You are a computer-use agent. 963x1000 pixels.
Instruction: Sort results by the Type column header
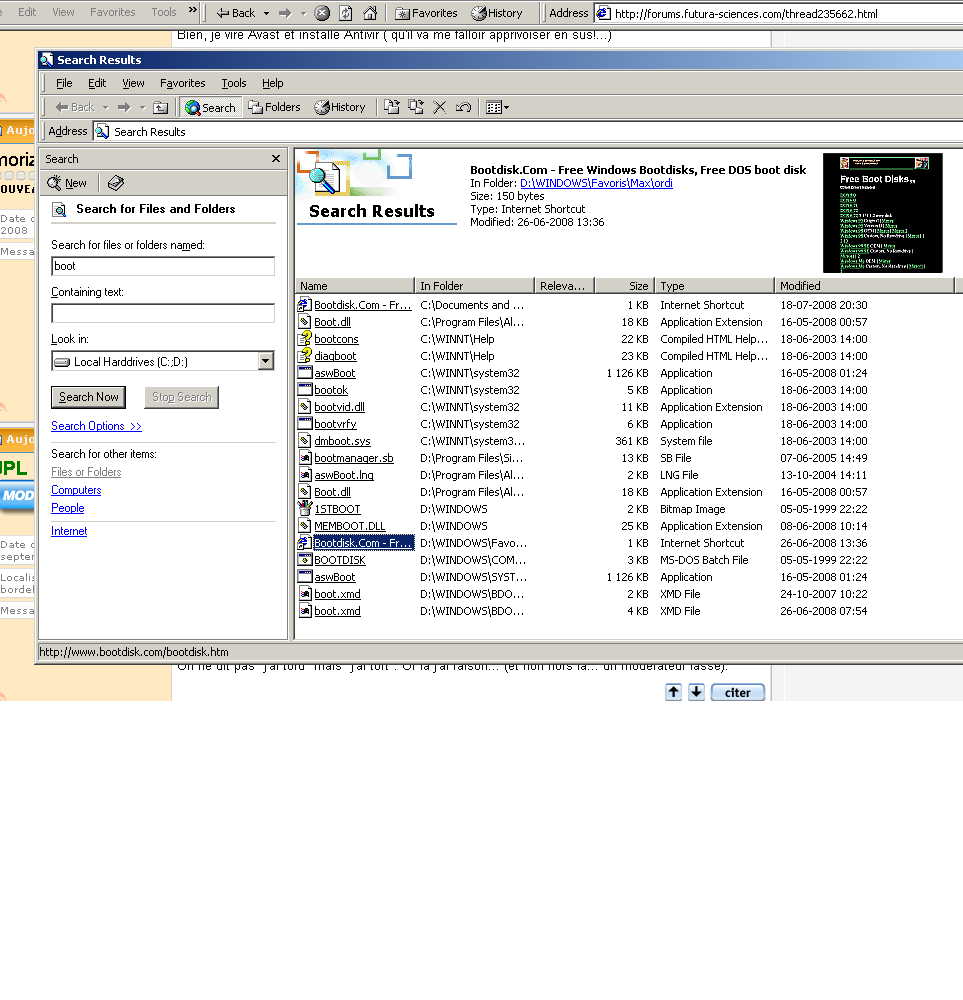coord(714,286)
